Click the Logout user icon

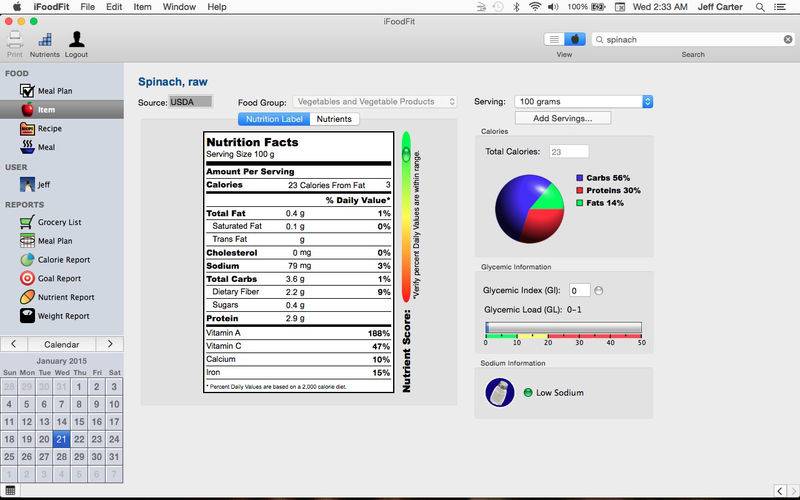click(x=76, y=42)
